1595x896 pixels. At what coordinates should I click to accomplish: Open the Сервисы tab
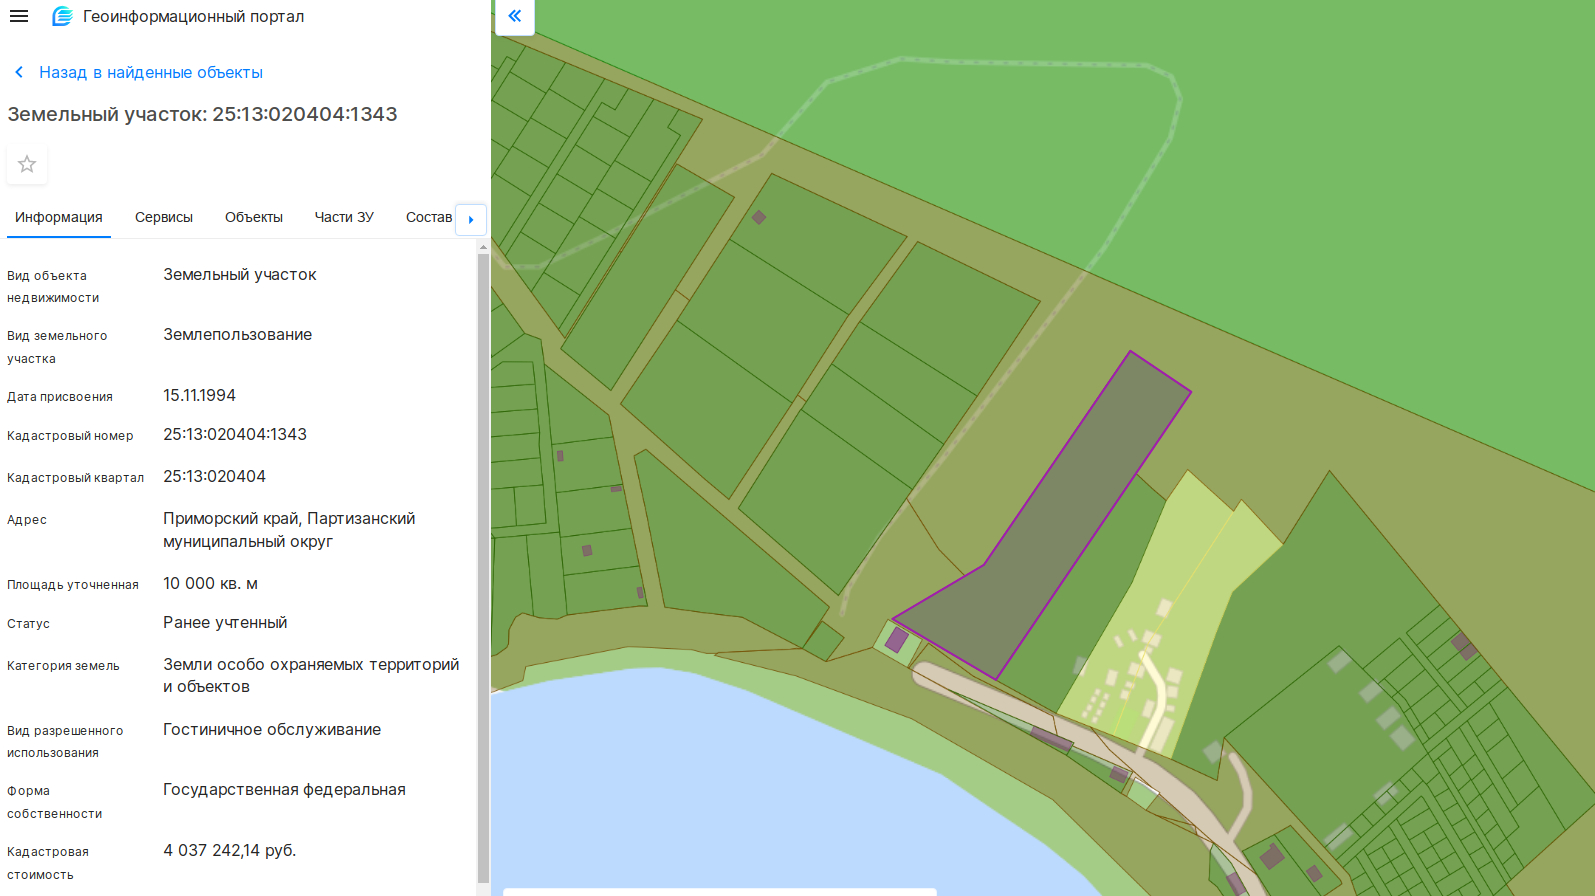pyautogui.click(x=164, y=217)
